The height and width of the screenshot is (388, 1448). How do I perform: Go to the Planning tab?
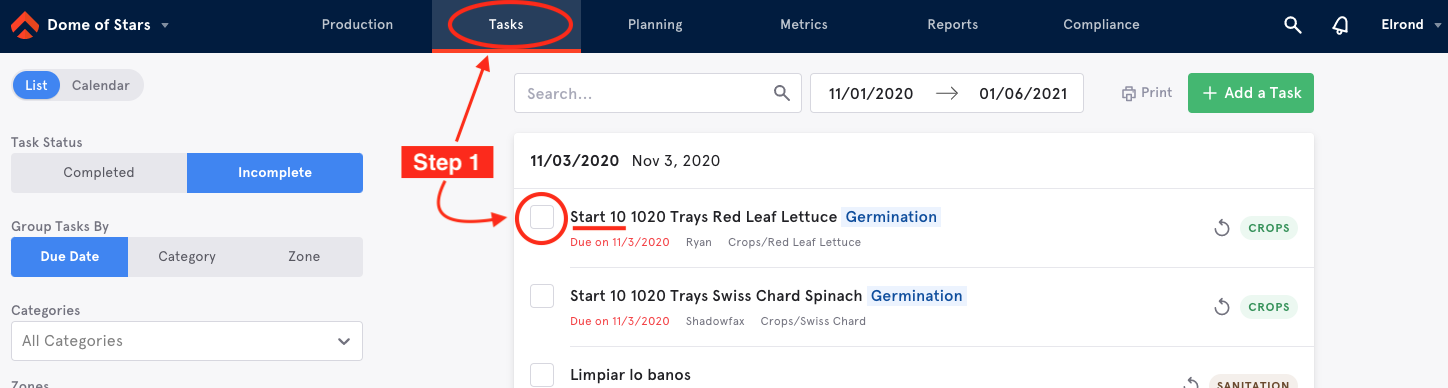655,25
